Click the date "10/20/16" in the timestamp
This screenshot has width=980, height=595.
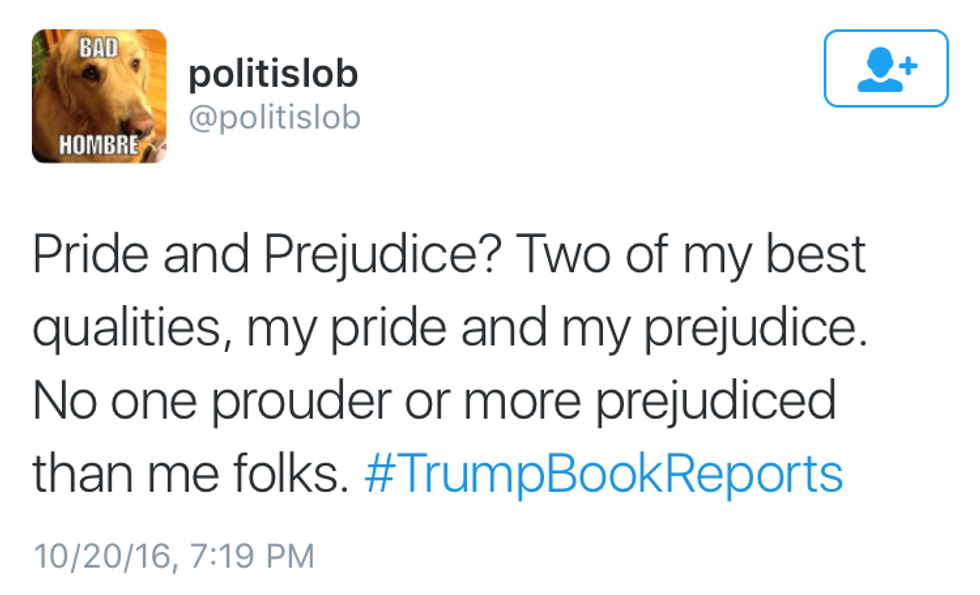click(x=100, y=555)
